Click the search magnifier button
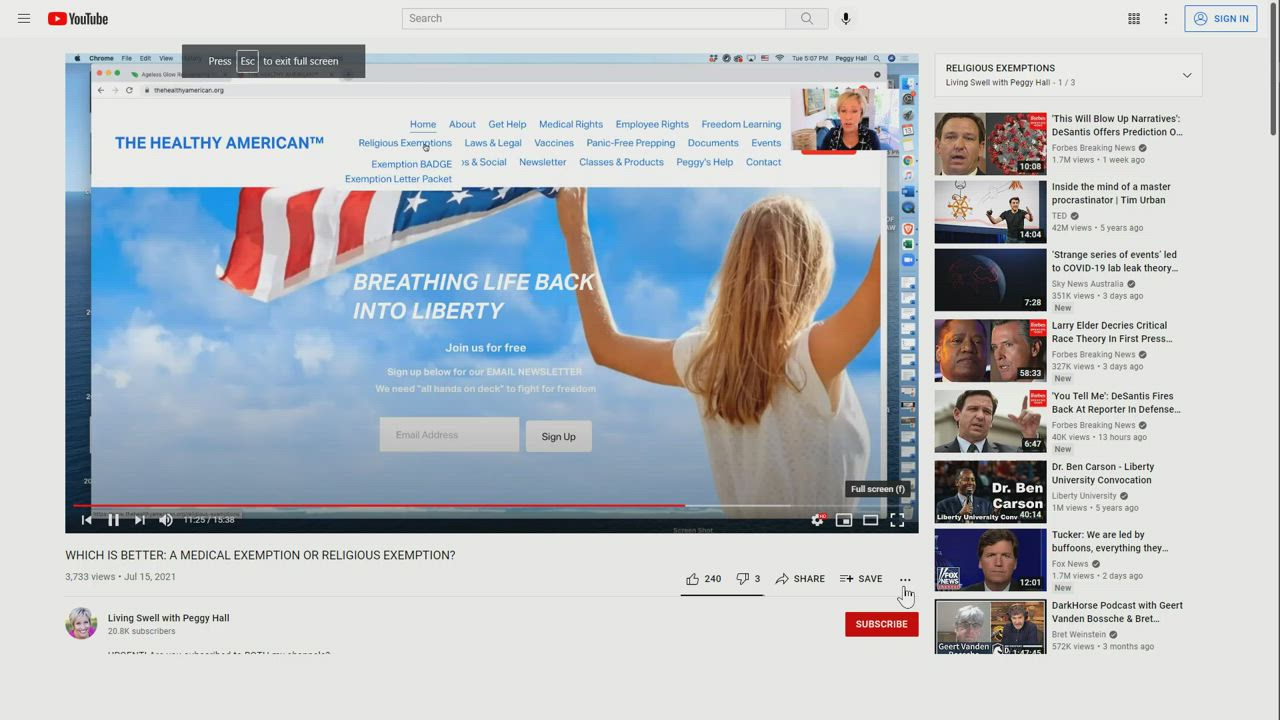This screenshot has height=720, width=1280. [x=806, y=18]
